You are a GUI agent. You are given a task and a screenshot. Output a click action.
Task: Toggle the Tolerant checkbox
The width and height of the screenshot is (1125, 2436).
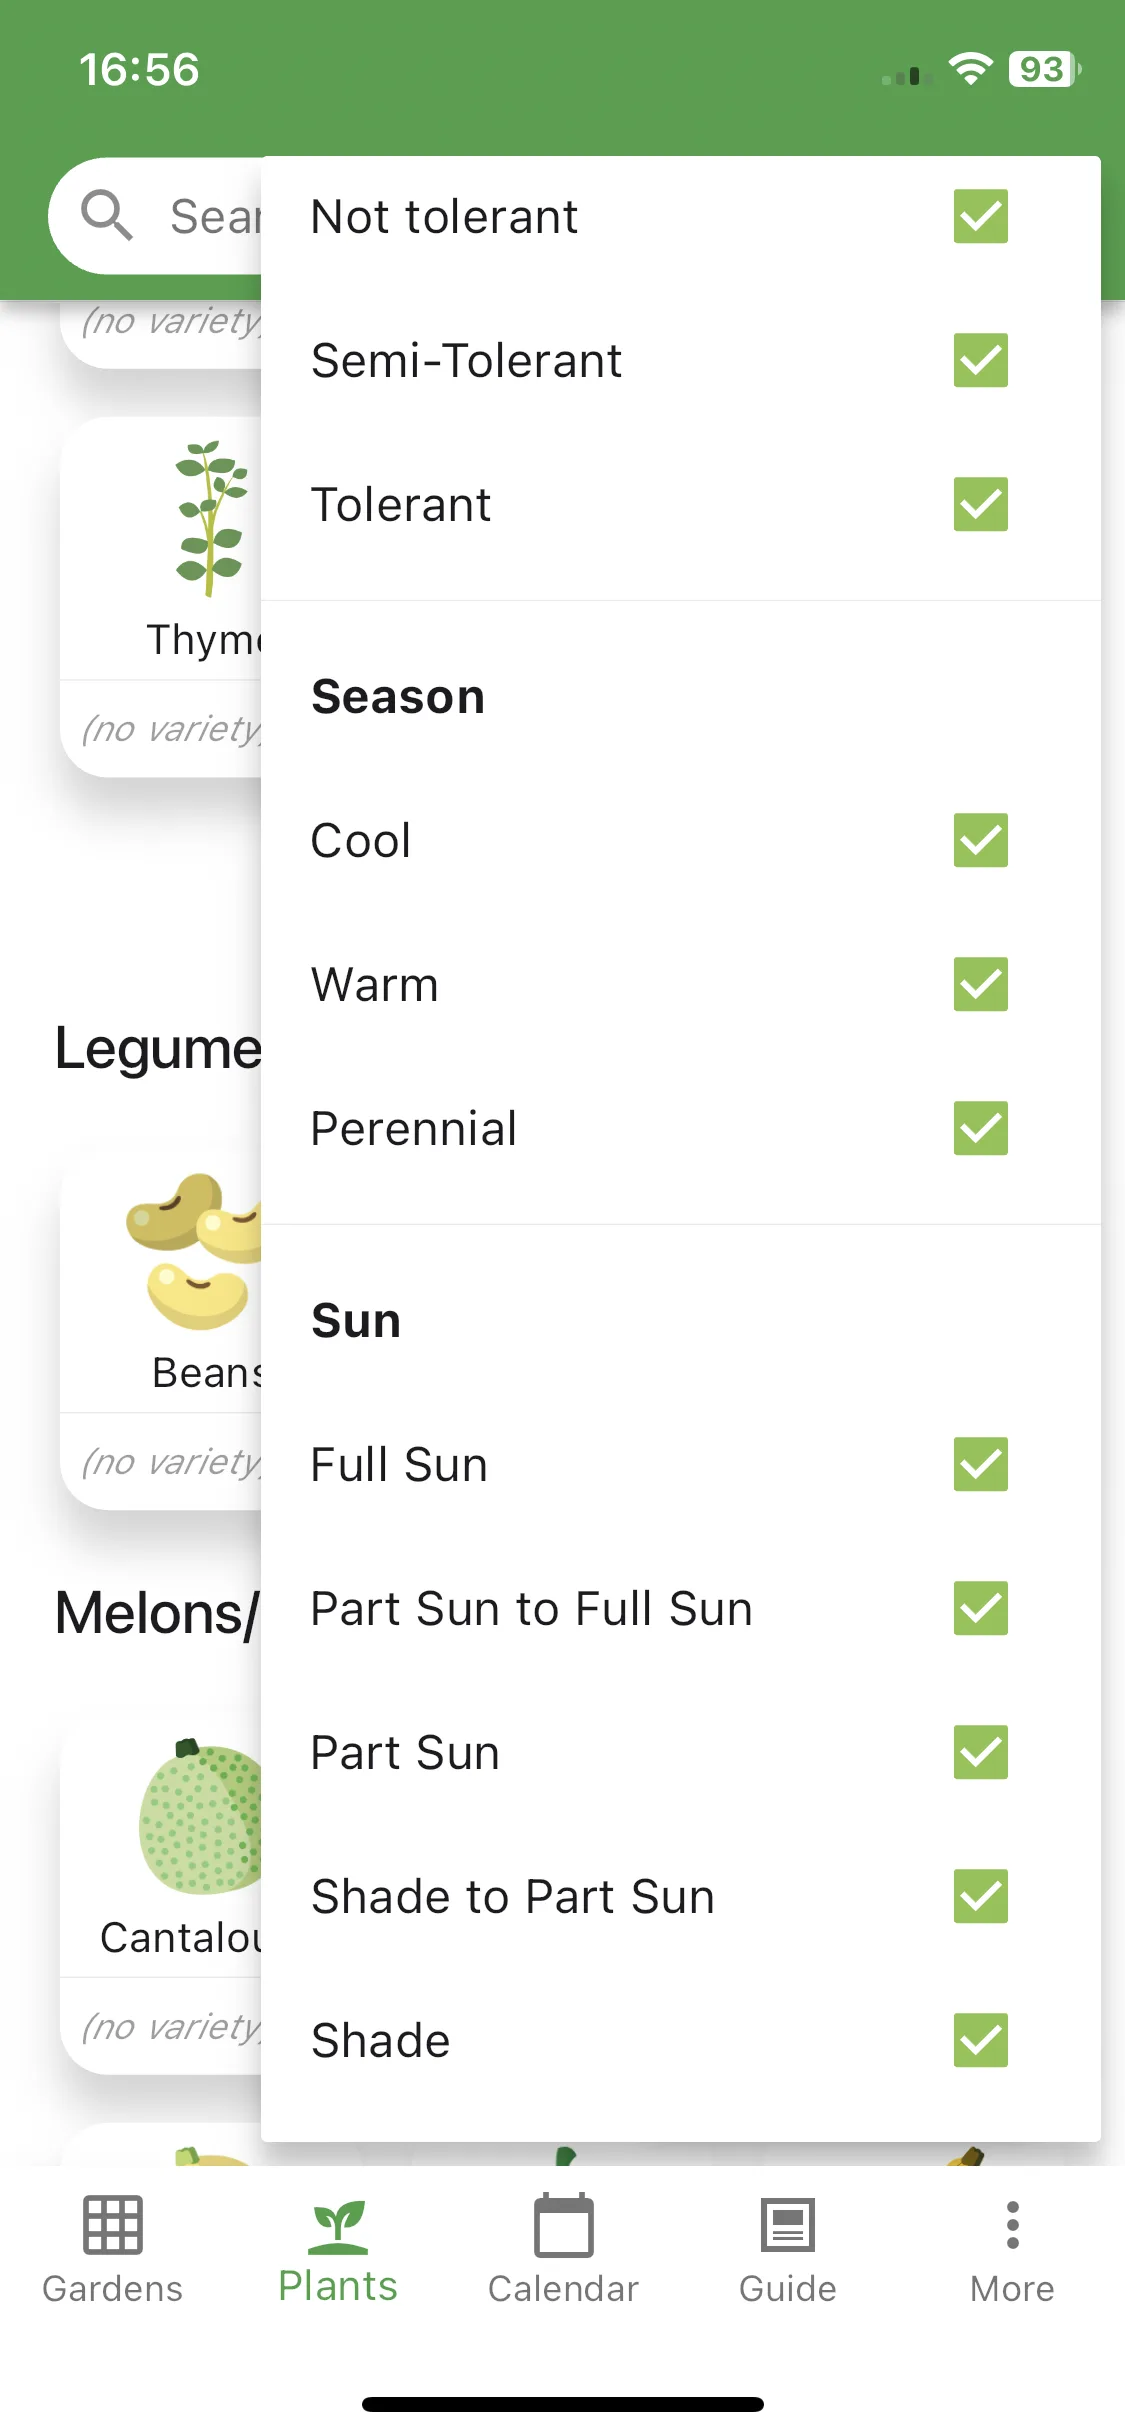[980, 504]
